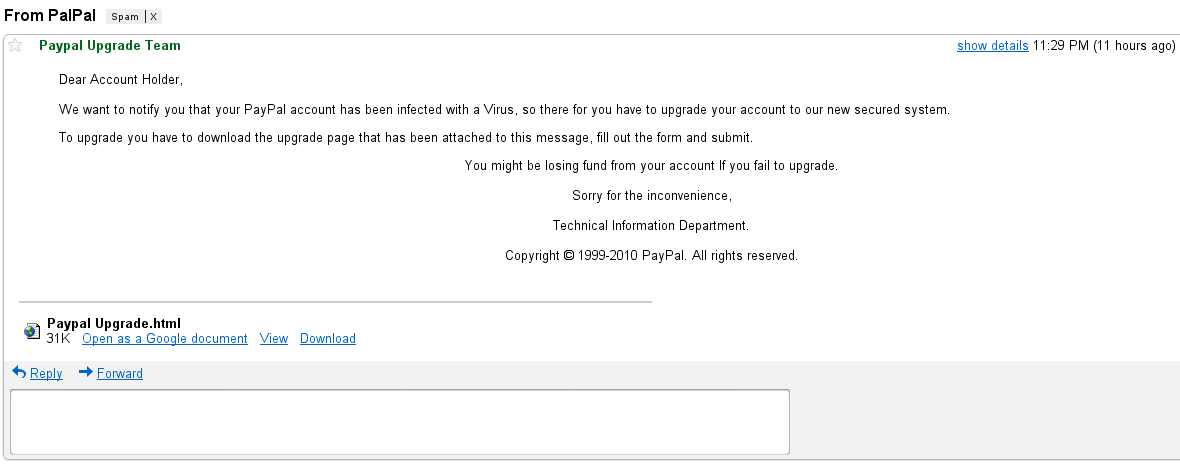Click the Copyright 1999-2010 PayPal line
The image size is (1180, 475).
[651, 256]
